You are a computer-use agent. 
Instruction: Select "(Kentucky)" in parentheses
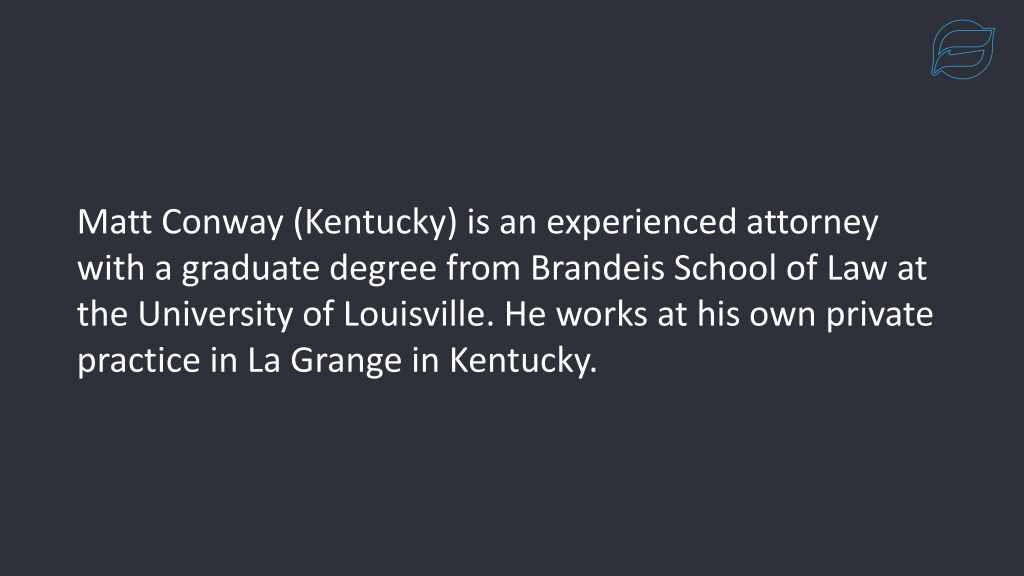(376, 222)
